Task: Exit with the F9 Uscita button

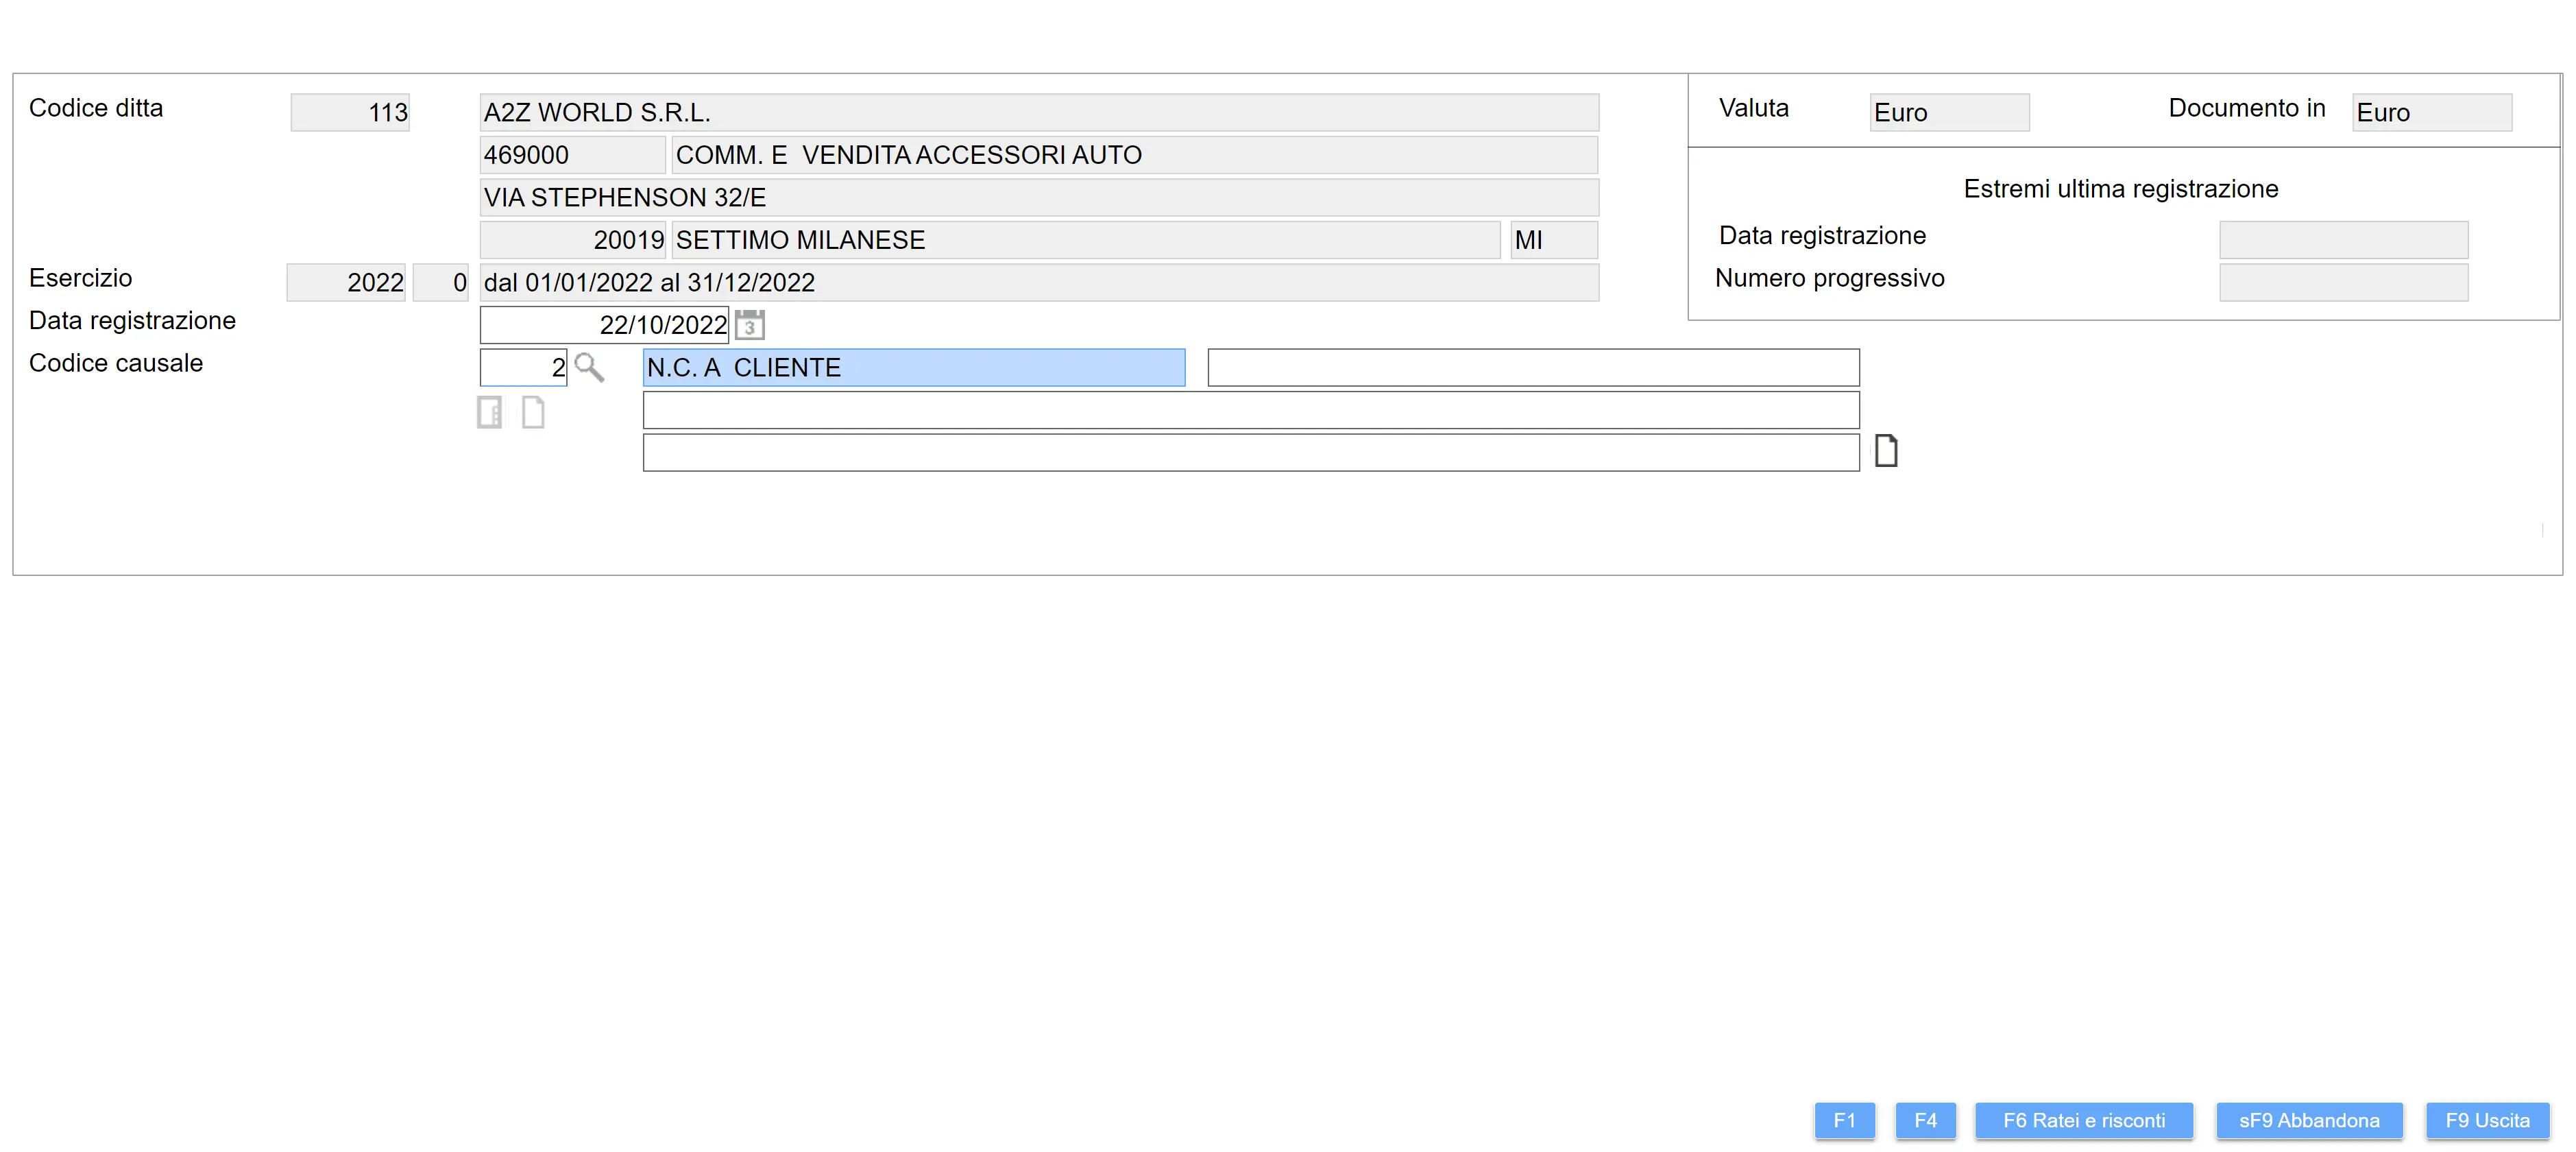Action: pos(2487,1120)
